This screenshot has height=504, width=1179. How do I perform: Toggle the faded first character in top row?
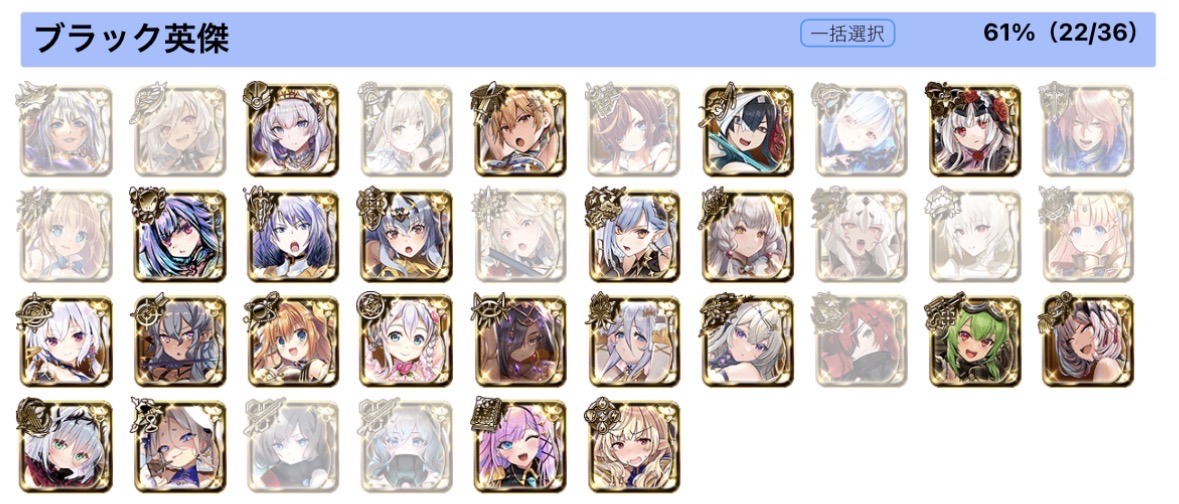(65, 130)
